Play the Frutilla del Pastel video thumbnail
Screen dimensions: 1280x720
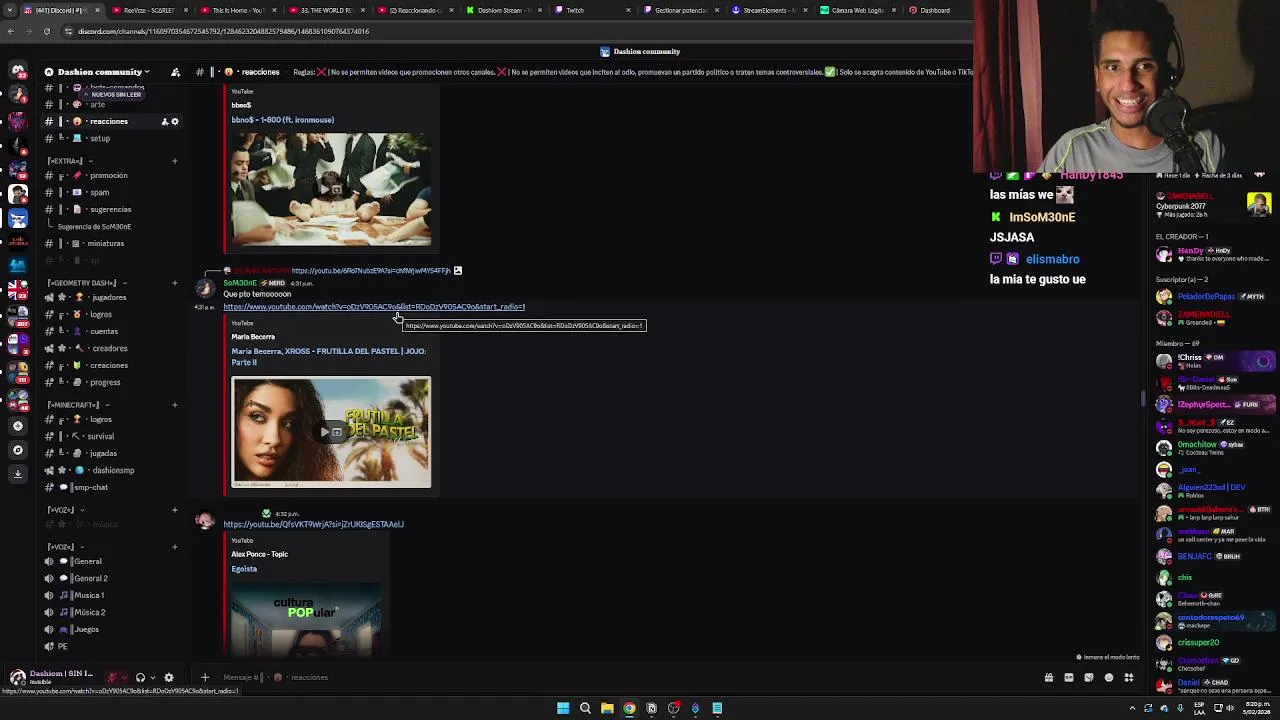[x=331, y=432]
